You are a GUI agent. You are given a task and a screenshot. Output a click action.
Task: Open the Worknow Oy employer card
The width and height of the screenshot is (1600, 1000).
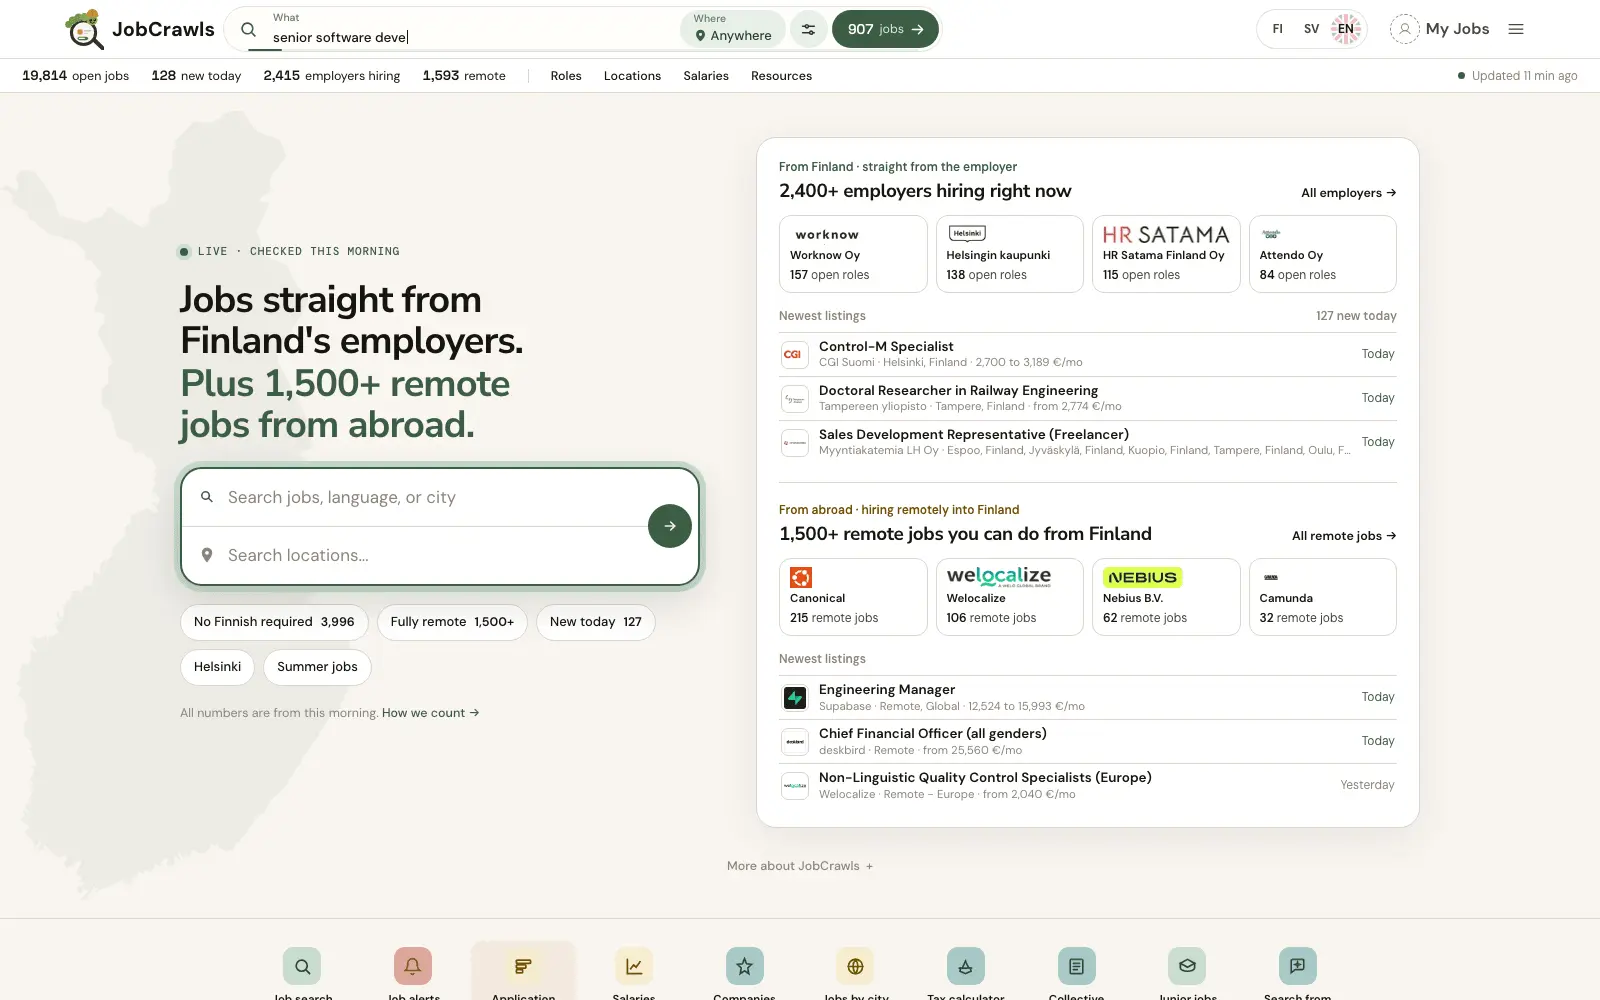[853, 254]
